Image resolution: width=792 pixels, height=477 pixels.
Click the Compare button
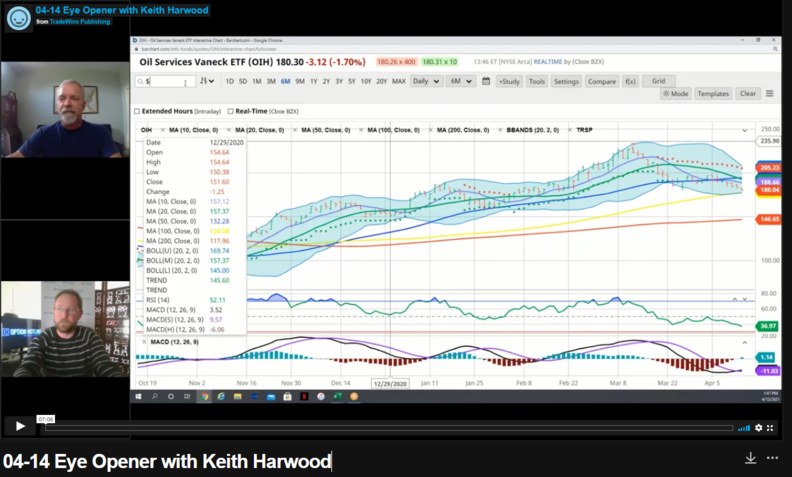602,81
